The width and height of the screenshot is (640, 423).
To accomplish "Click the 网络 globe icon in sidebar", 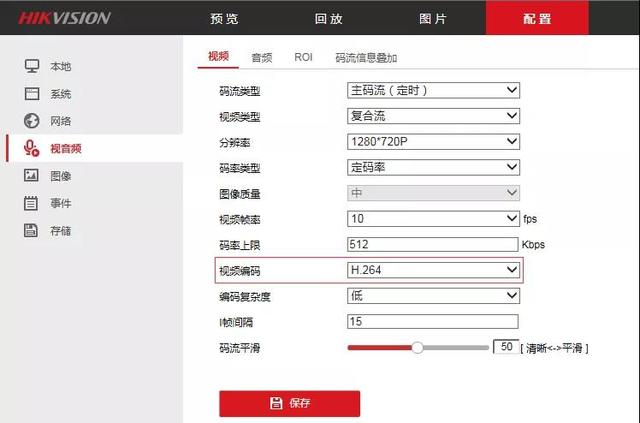I will [31, 121].
